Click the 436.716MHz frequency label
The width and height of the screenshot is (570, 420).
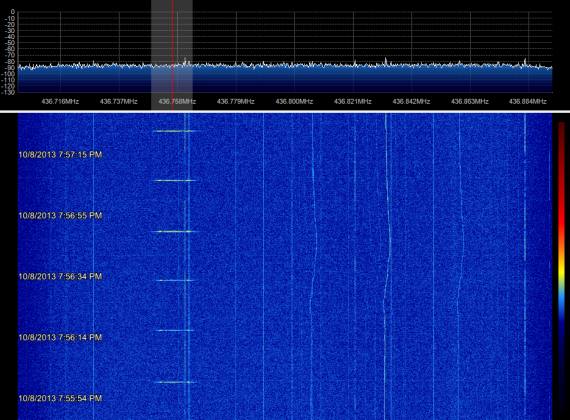click(x=60, y=101)
